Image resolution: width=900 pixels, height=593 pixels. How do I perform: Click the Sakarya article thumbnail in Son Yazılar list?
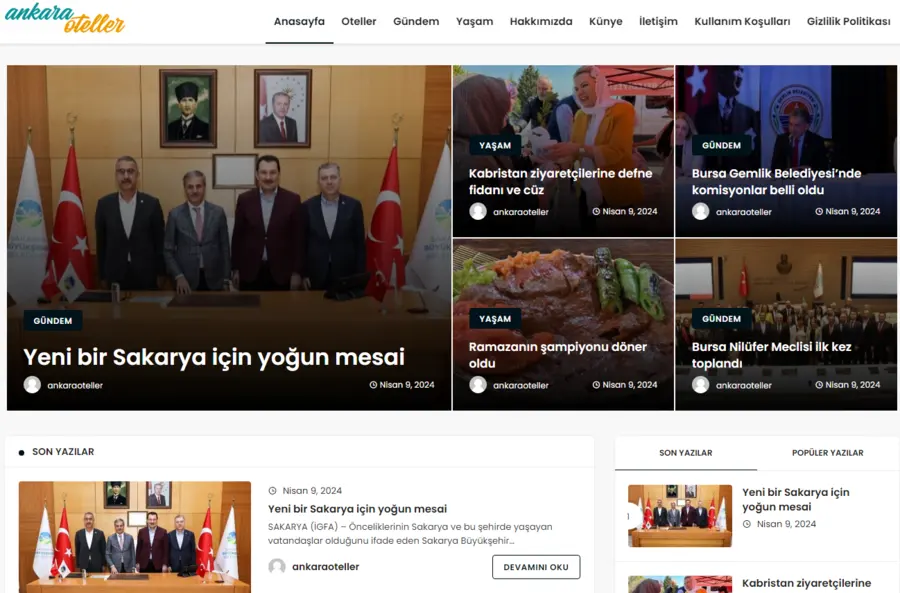[x=135, y=537]
